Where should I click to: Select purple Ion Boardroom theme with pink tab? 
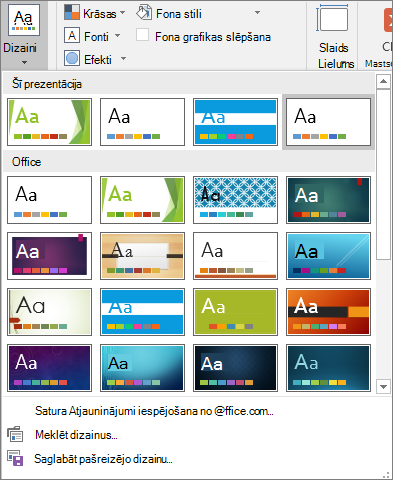tap(49, 256)
